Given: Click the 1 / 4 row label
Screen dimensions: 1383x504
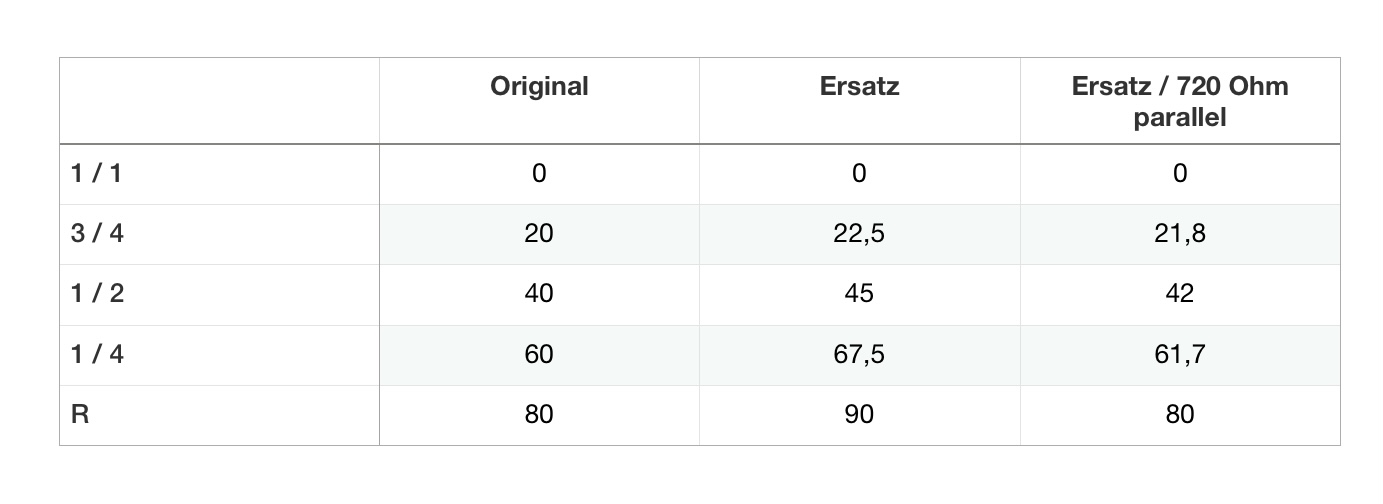Looking at the screenshot, I should point(97,354).
